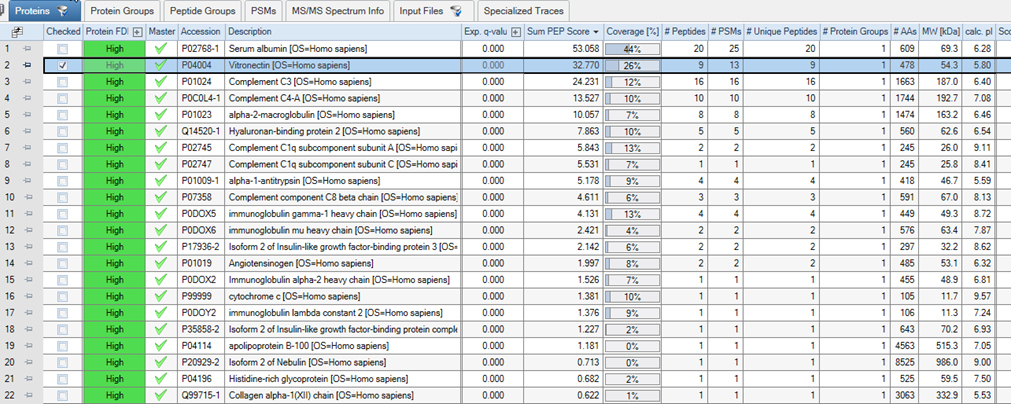
Task: Select accession P99999 cell
Action: [201, 296]
